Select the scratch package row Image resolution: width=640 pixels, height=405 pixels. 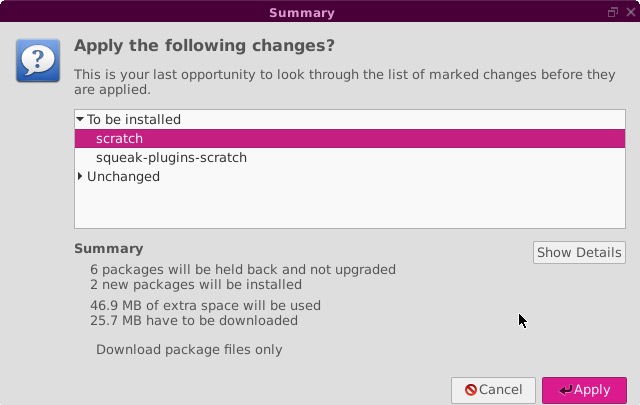119,139
